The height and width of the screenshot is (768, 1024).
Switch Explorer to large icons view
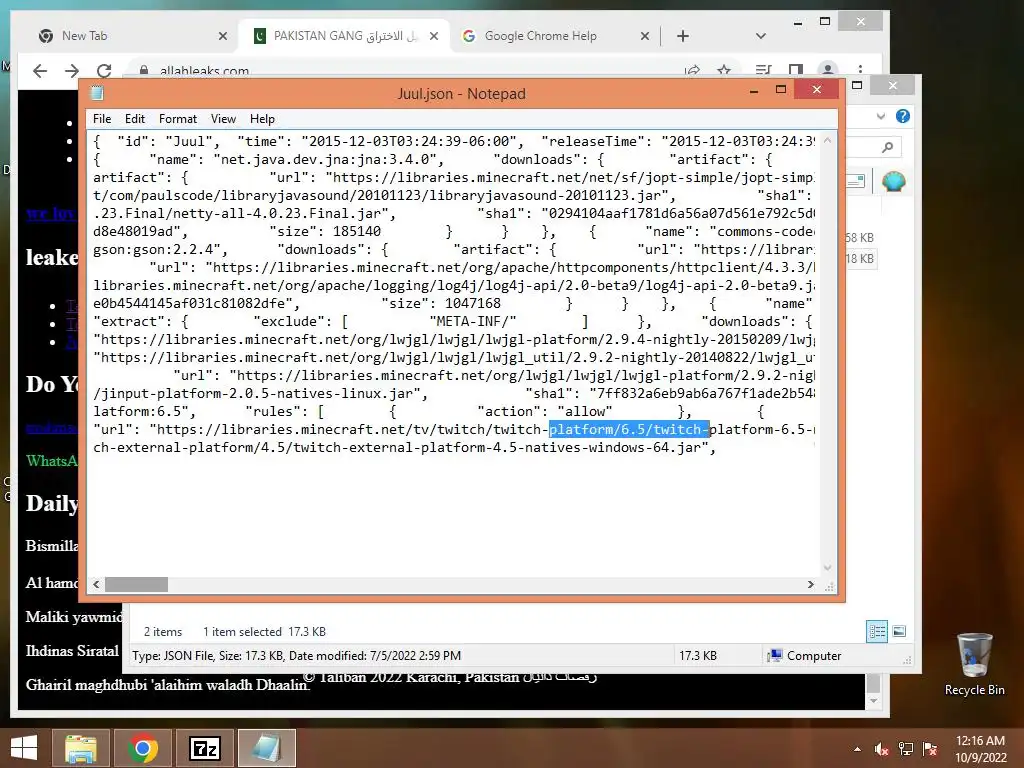[x=899, y=631]
